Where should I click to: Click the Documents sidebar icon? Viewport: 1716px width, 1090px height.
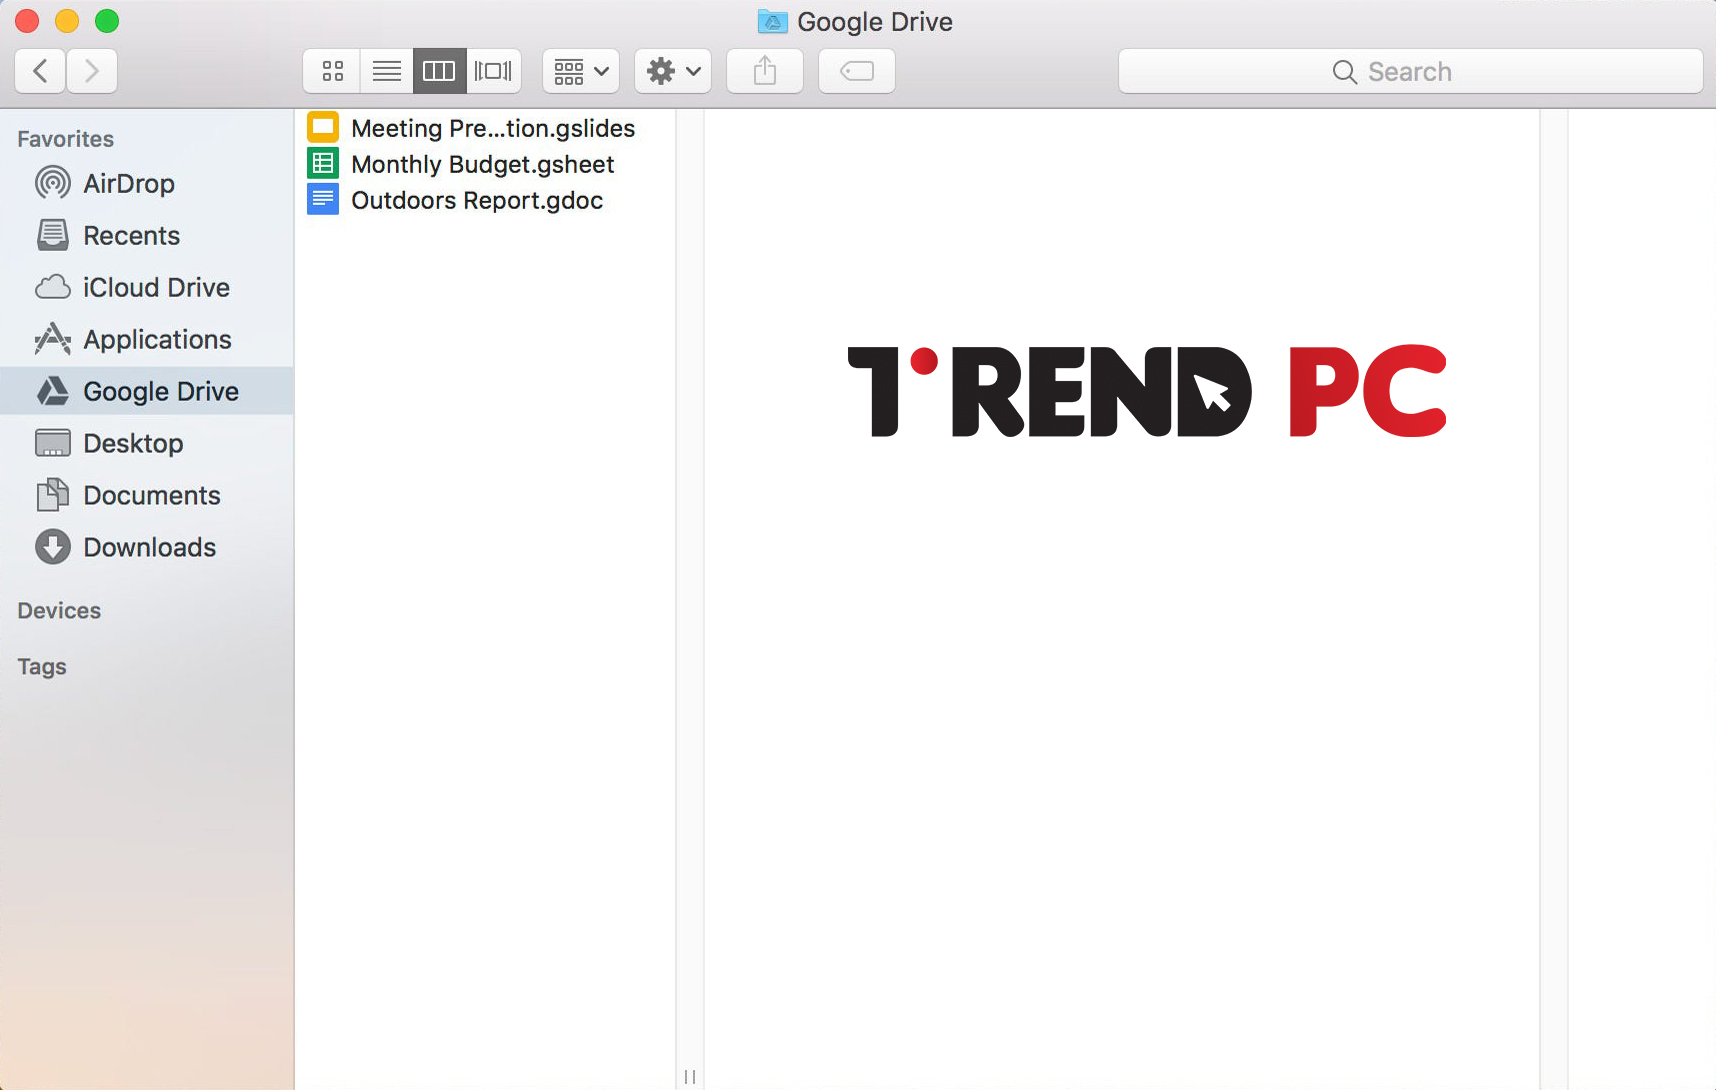point(53,495)
